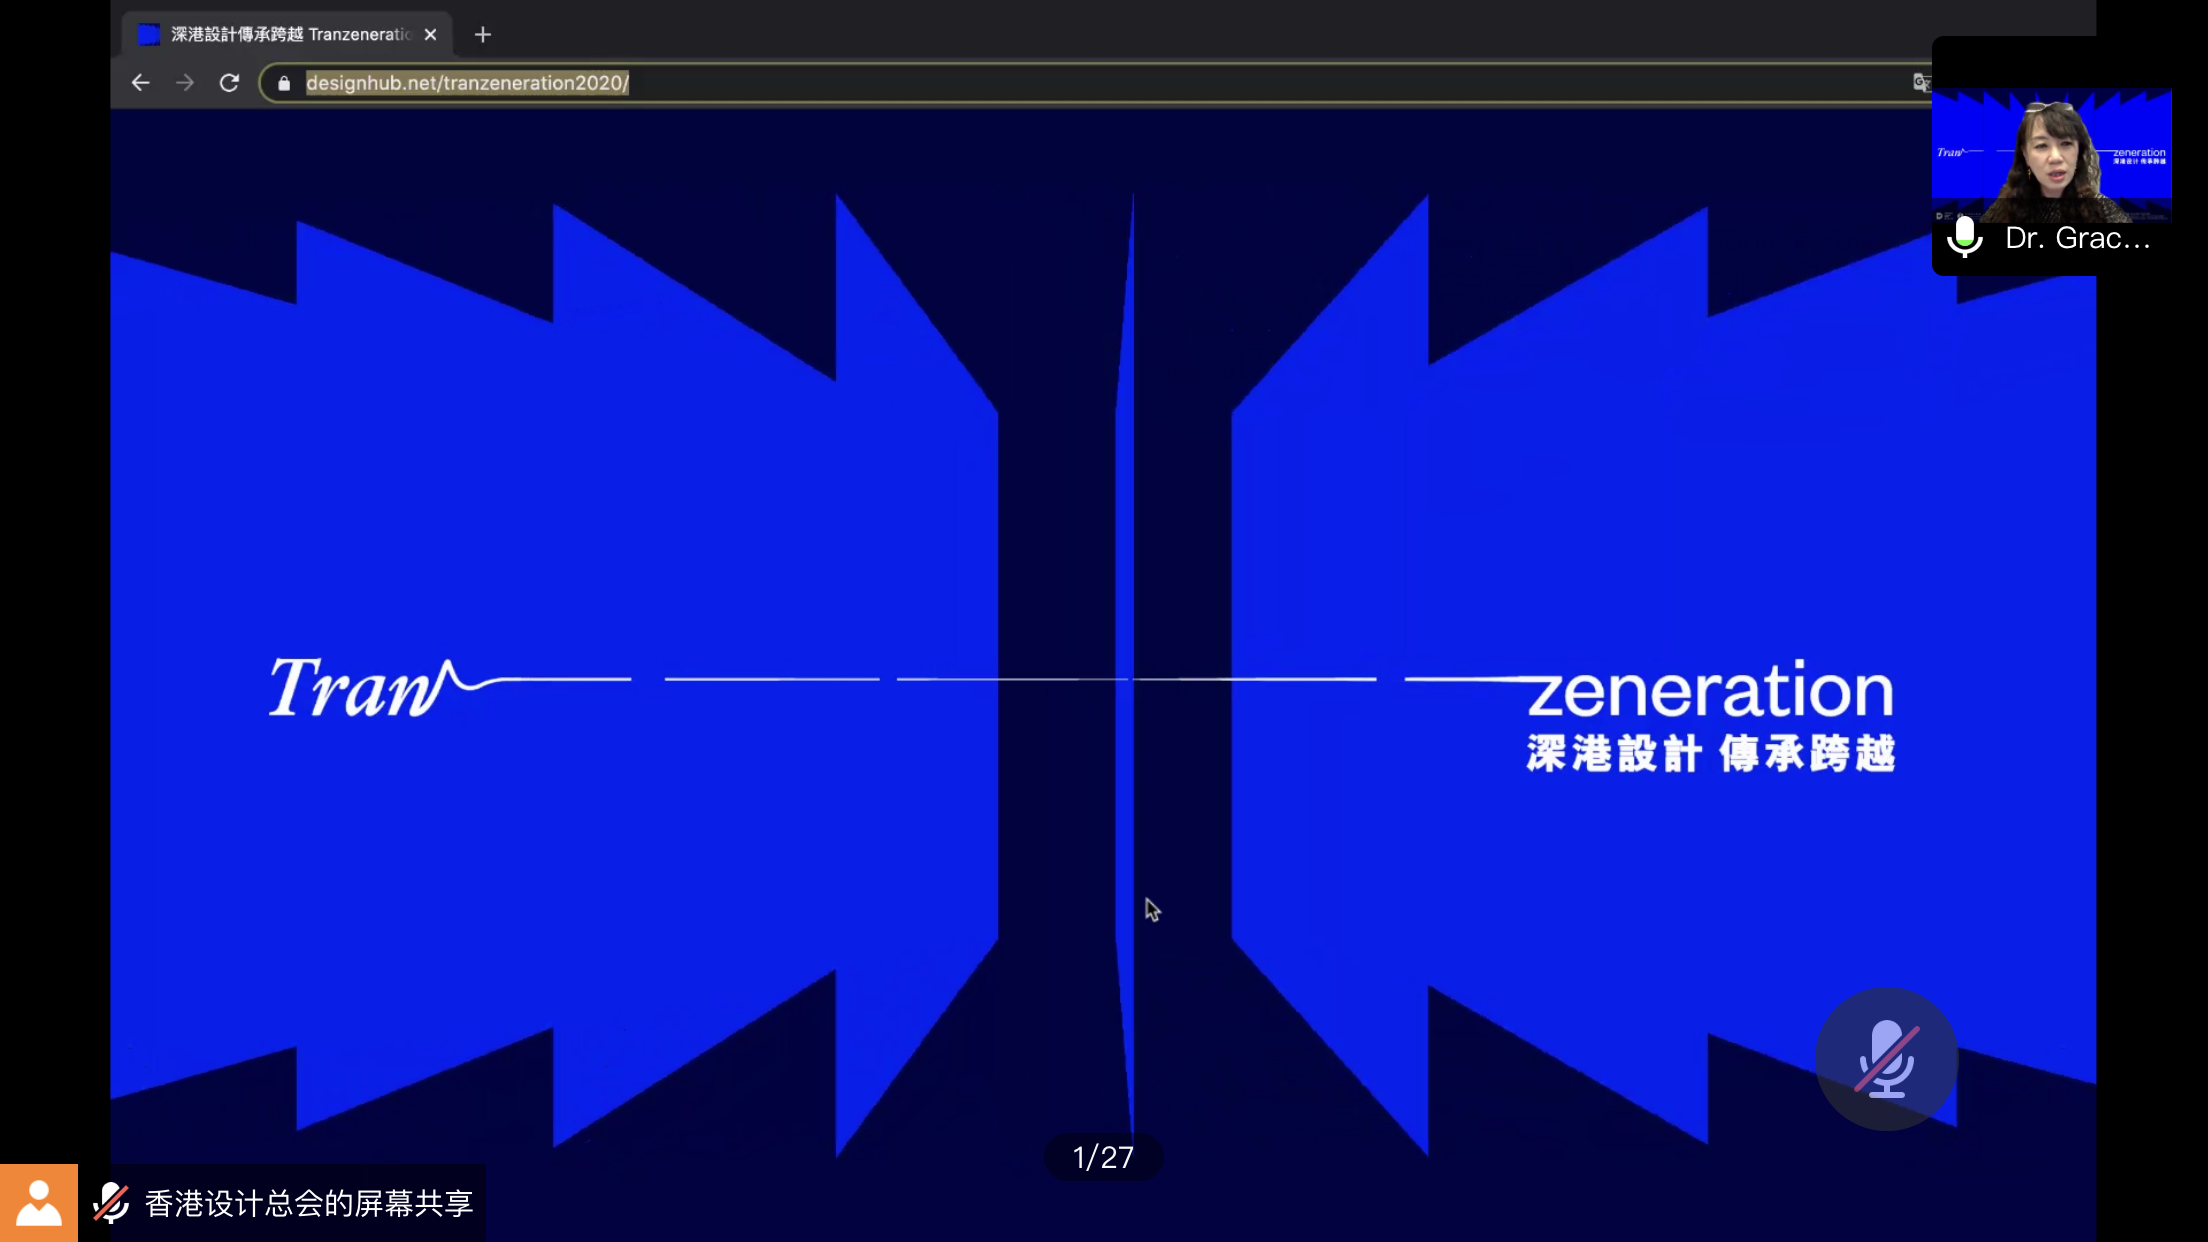
Task: Click the designhub.net/tranzeneration2020 address bar
Action: (x=468, y=83)
